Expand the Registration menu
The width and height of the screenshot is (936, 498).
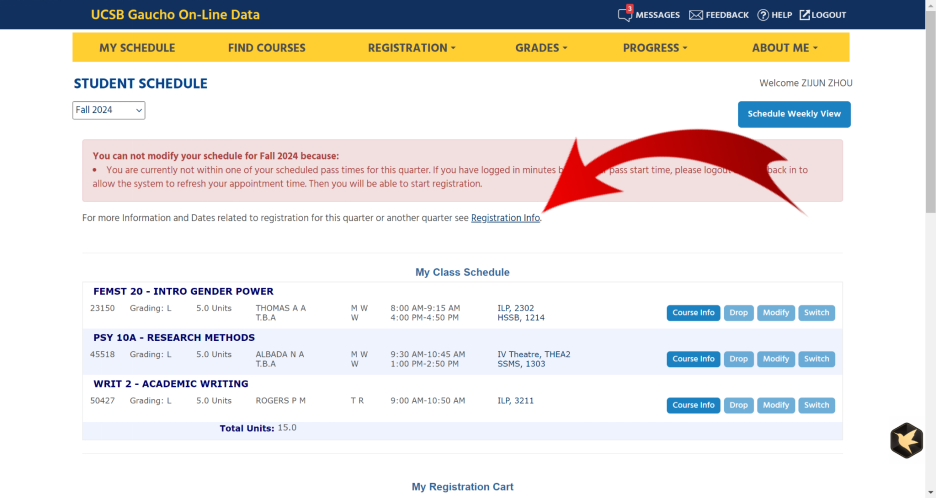411,48
